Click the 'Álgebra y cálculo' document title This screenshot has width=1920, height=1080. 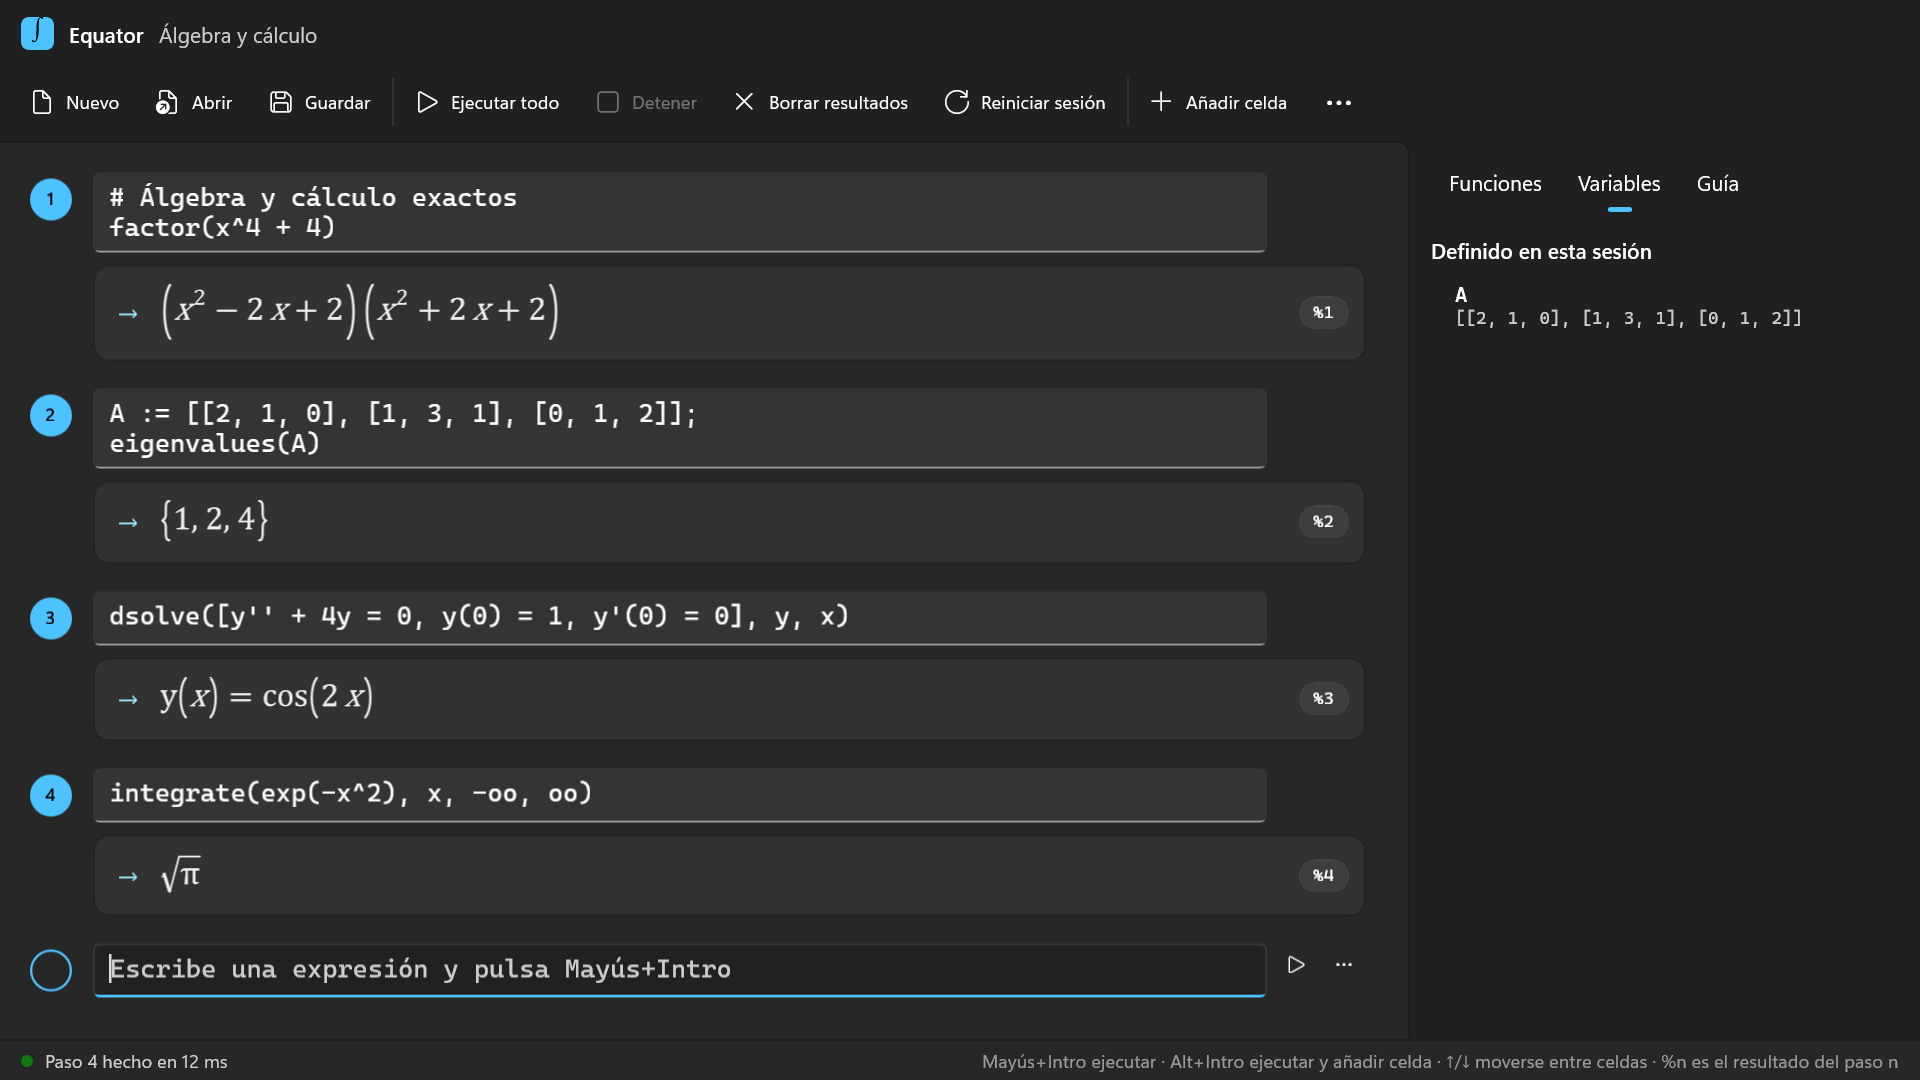tap(238, 36)
